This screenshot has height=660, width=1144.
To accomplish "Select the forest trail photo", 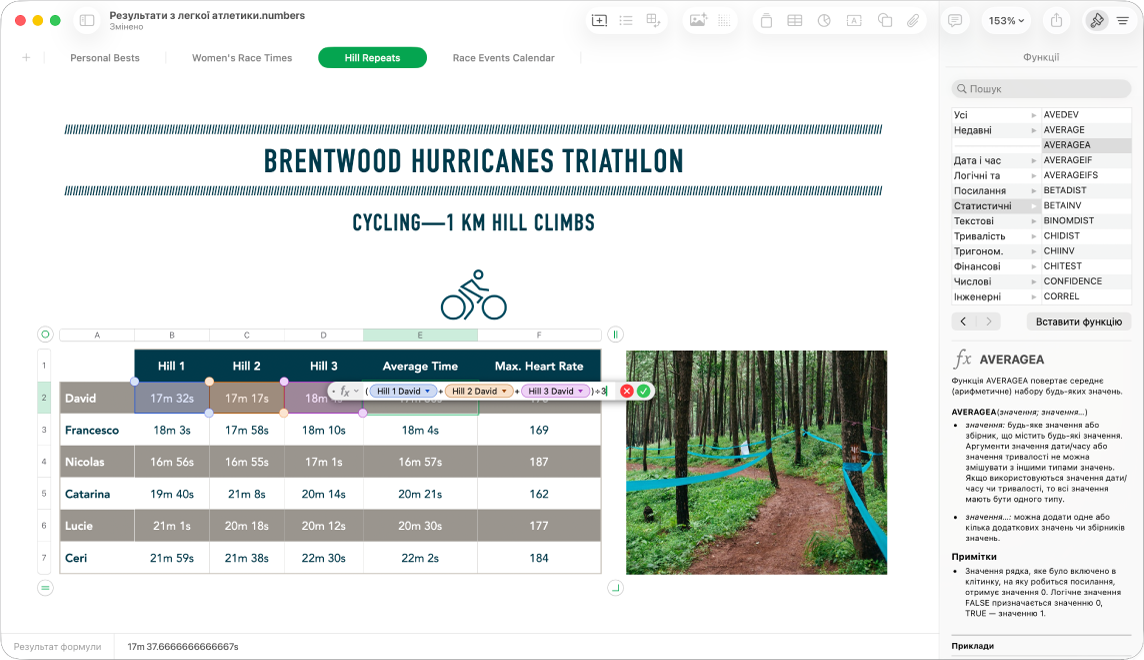I will [757, 462].
